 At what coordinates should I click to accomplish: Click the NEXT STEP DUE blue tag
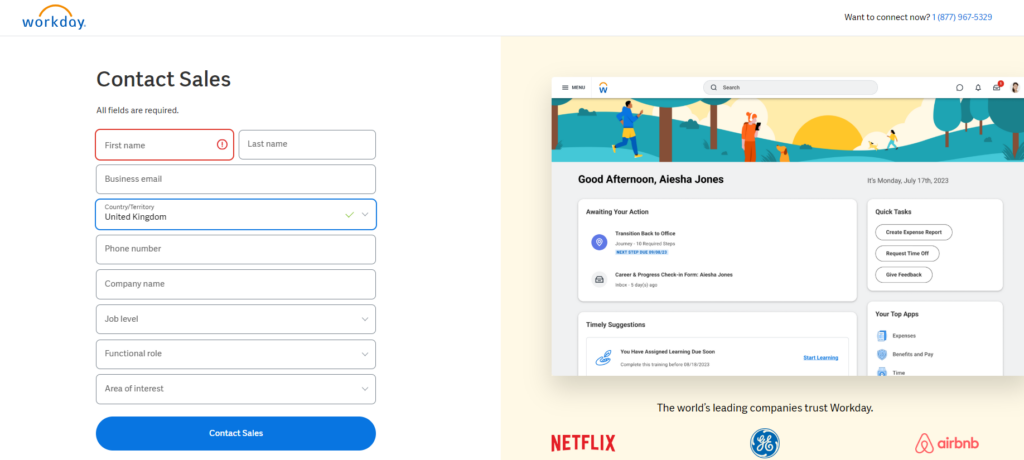coord(642,252)
